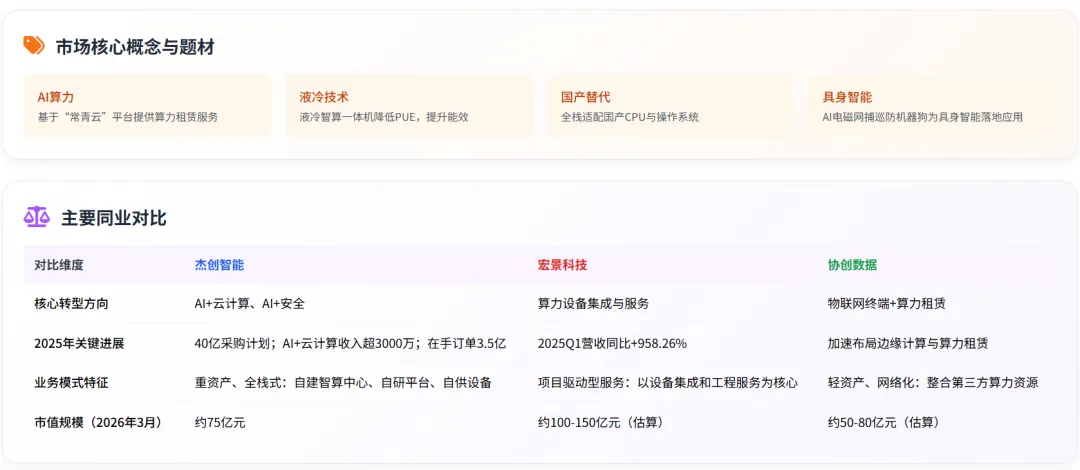Select the 国产替代 concept card title
1080x470 pixels.
coord(585,97)
